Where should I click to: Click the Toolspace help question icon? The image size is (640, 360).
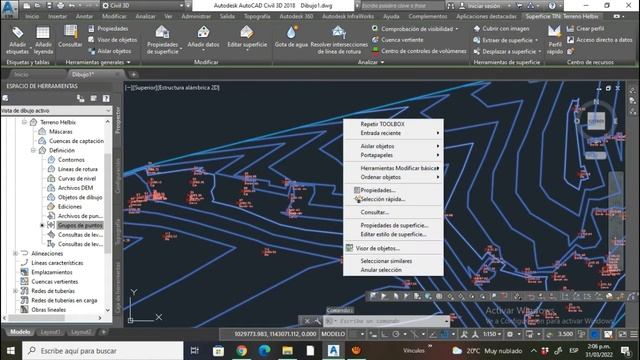tap(106, 98)
